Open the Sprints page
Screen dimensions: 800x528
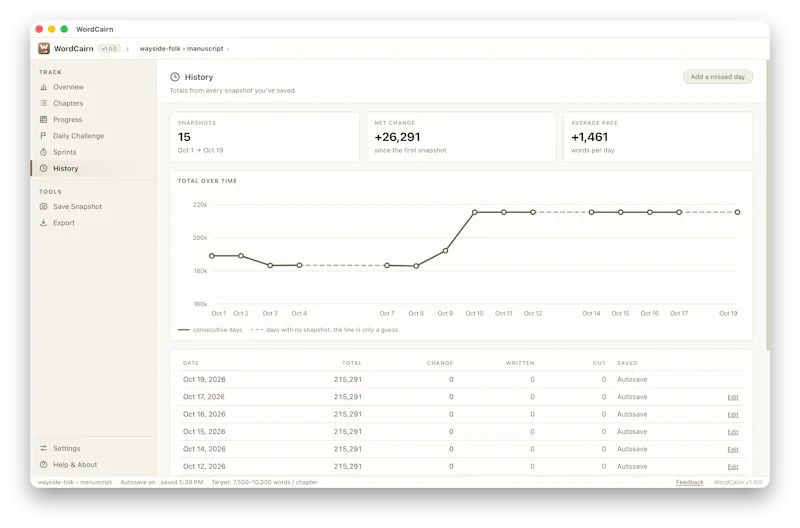point(93,153)
